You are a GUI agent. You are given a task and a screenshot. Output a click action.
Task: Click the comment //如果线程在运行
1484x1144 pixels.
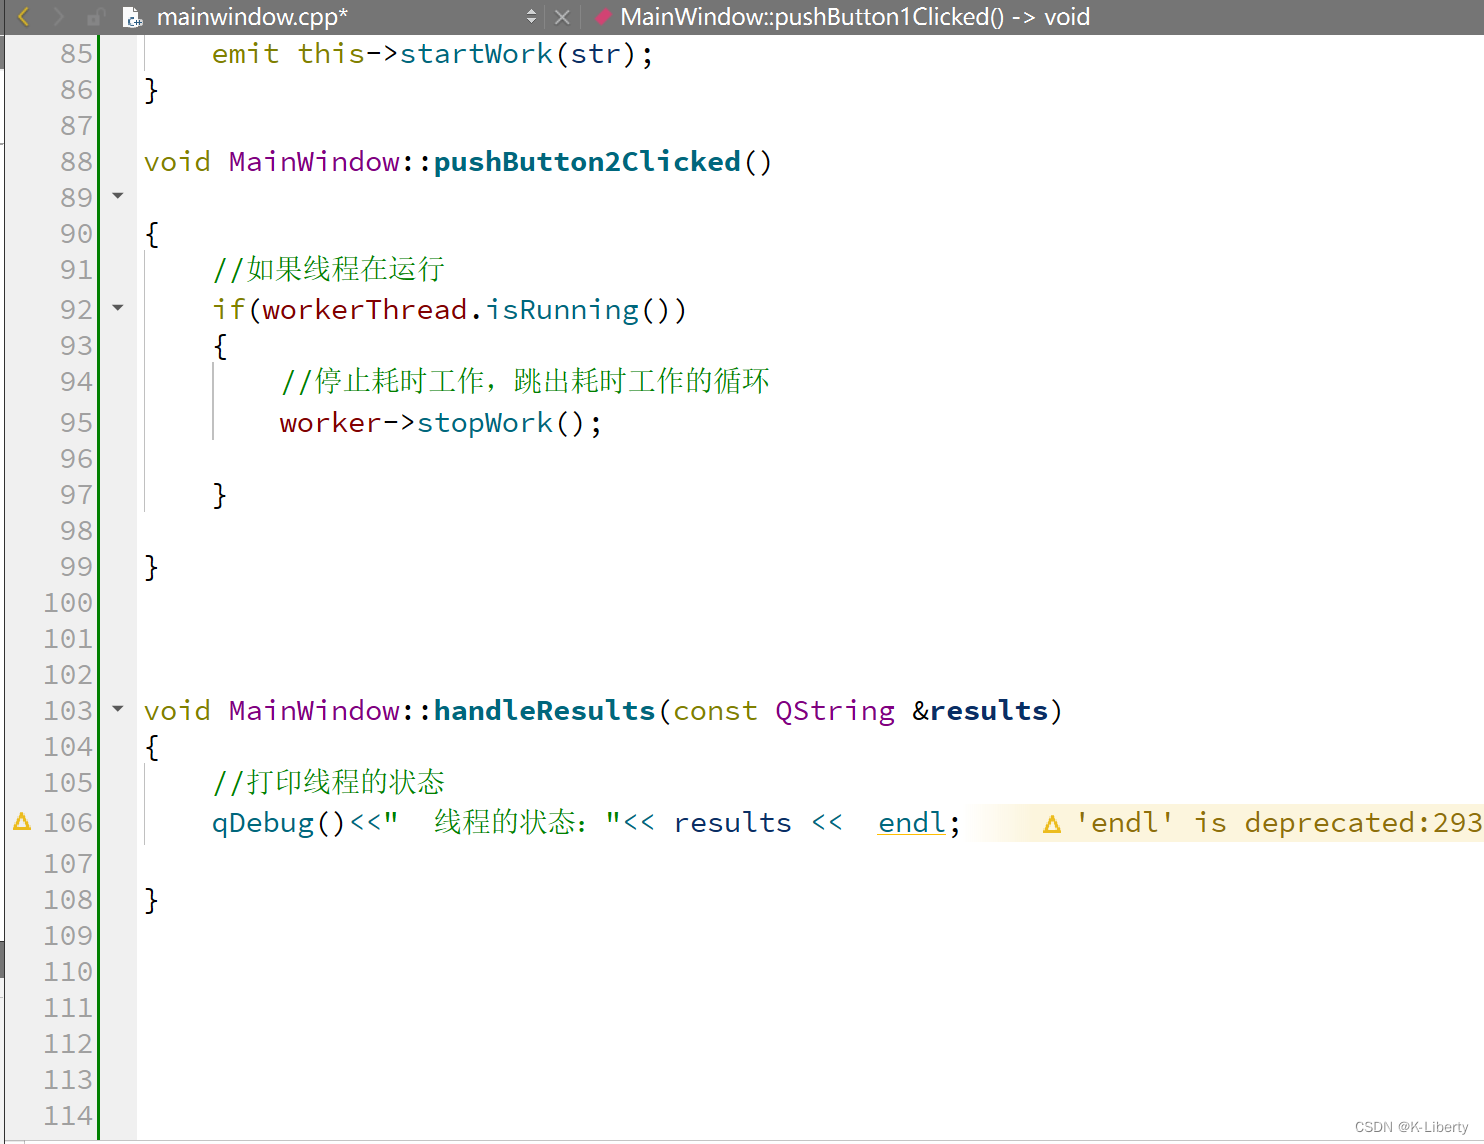(329, 269)
